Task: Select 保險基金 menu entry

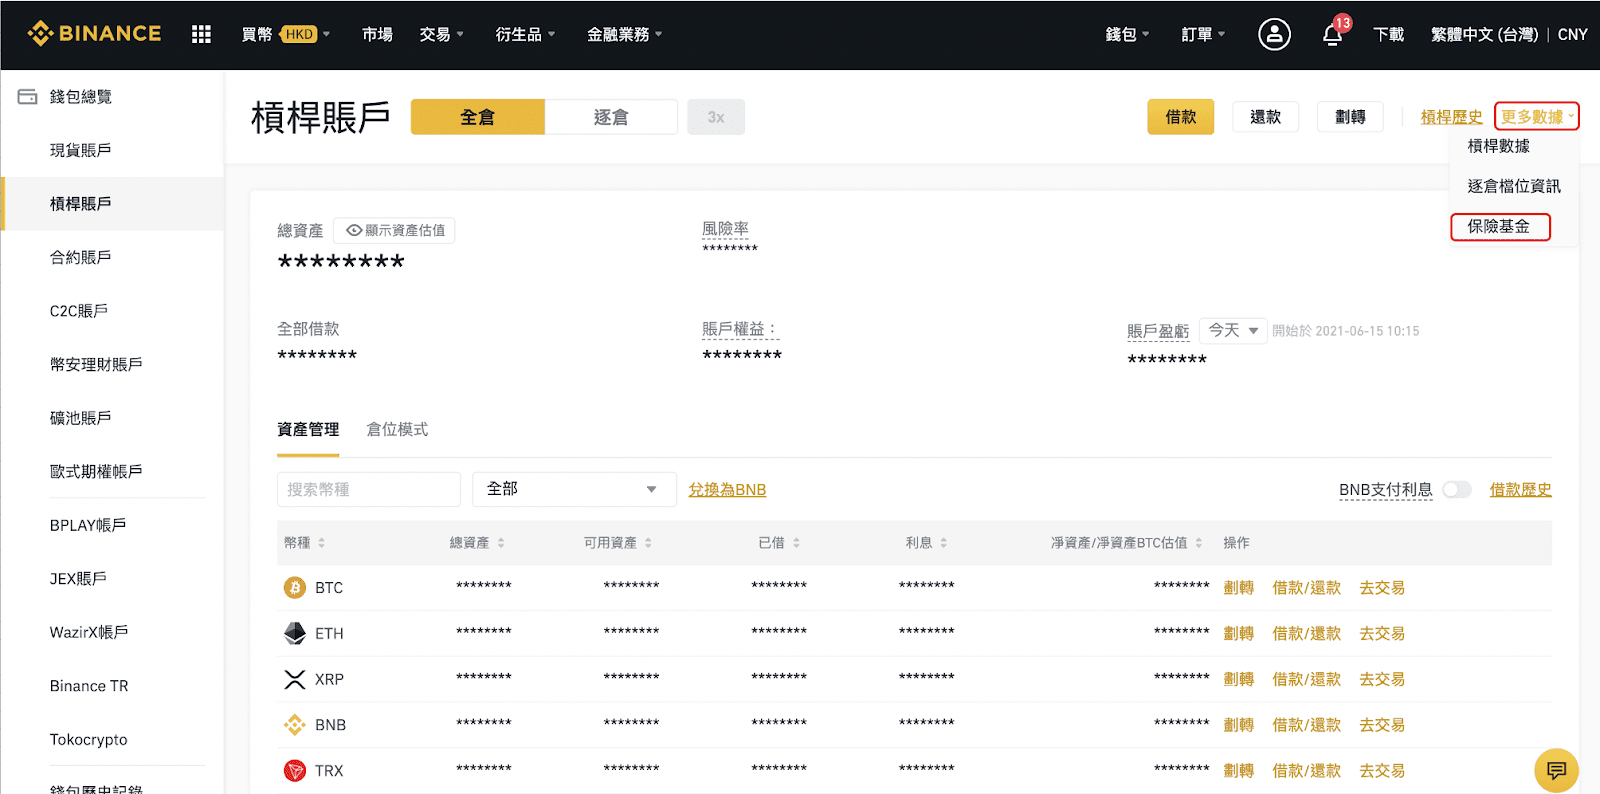Action: click(x=1499, y=227)
